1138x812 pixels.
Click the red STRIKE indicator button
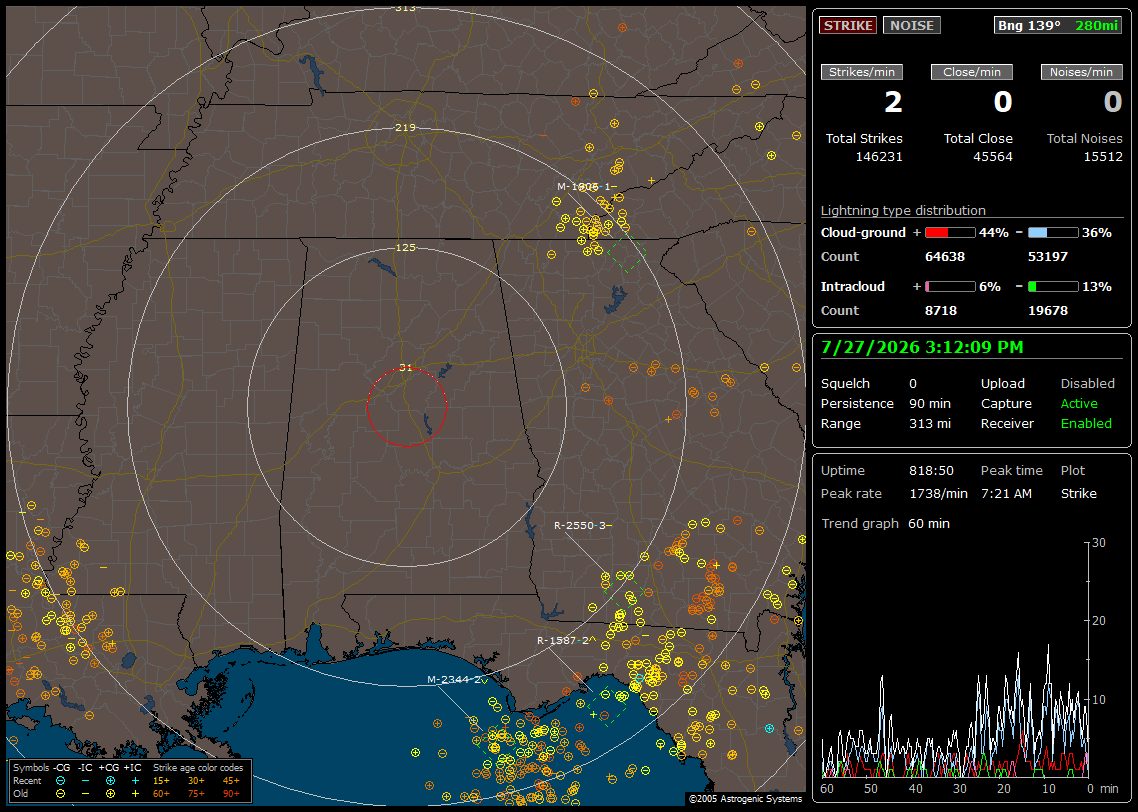point(848,25)
